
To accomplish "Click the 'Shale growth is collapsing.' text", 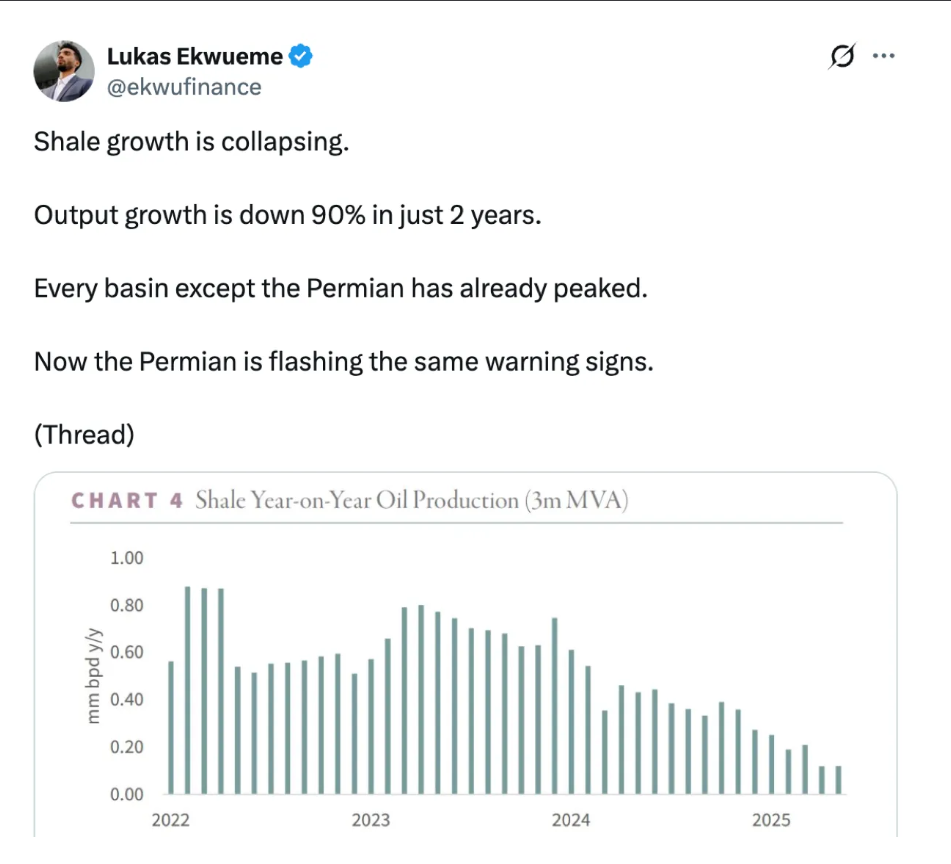I will (191, 142).
